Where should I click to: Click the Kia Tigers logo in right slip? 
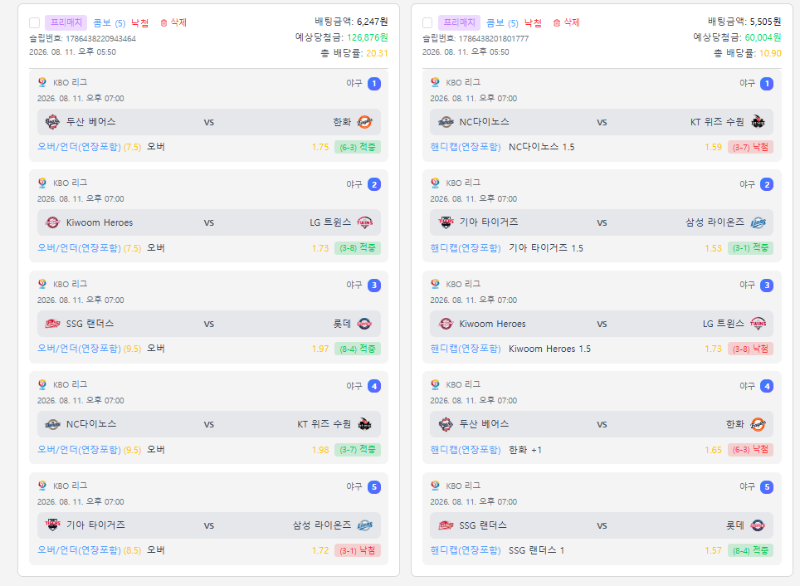(445, 222)
